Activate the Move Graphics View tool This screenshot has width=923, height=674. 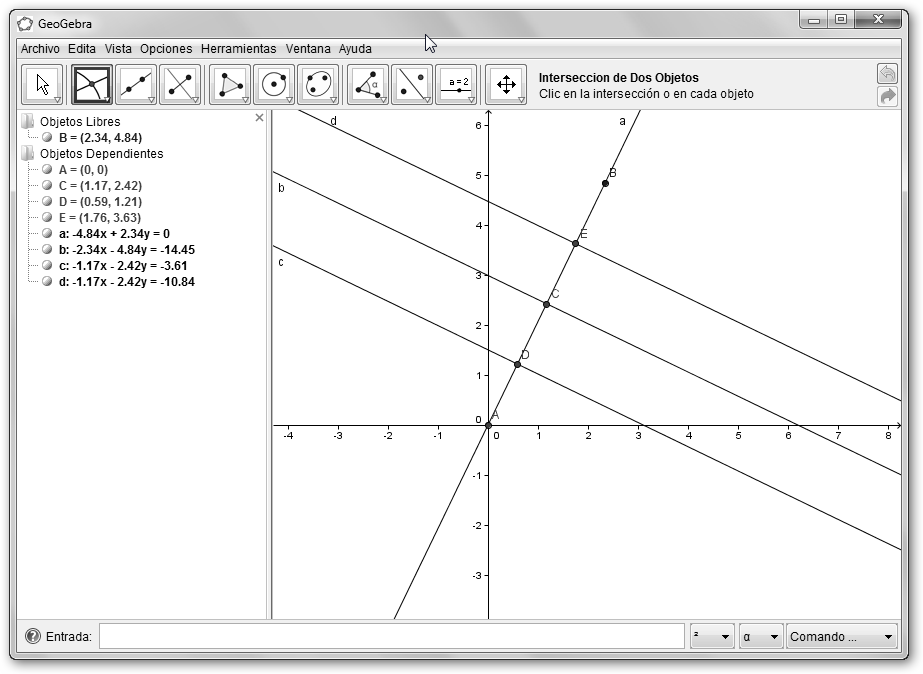tap(506, 85)
